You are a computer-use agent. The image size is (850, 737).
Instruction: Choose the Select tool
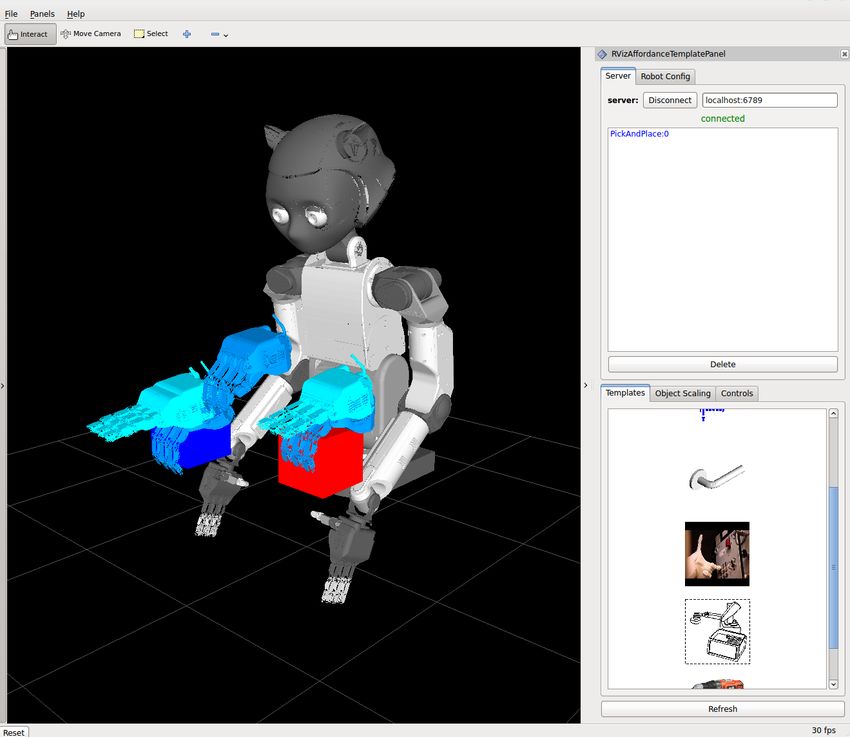coord(151,34)
